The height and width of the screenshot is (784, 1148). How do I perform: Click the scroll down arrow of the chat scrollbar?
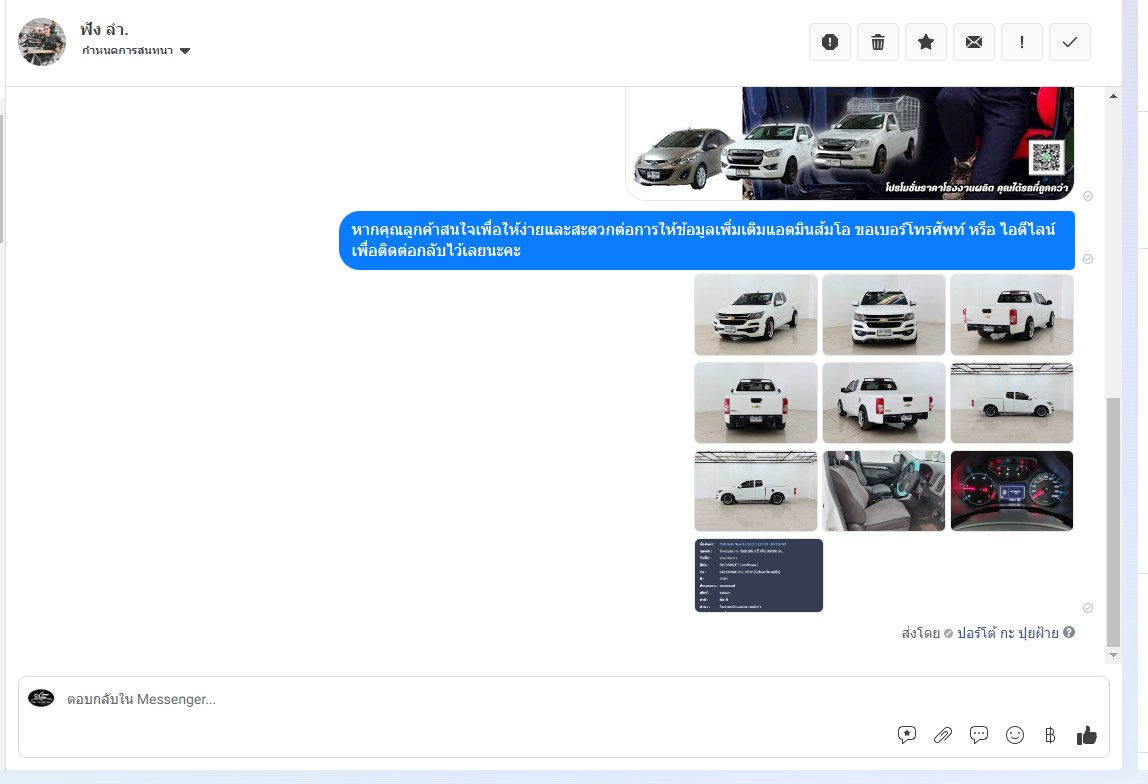point(1114,654)
